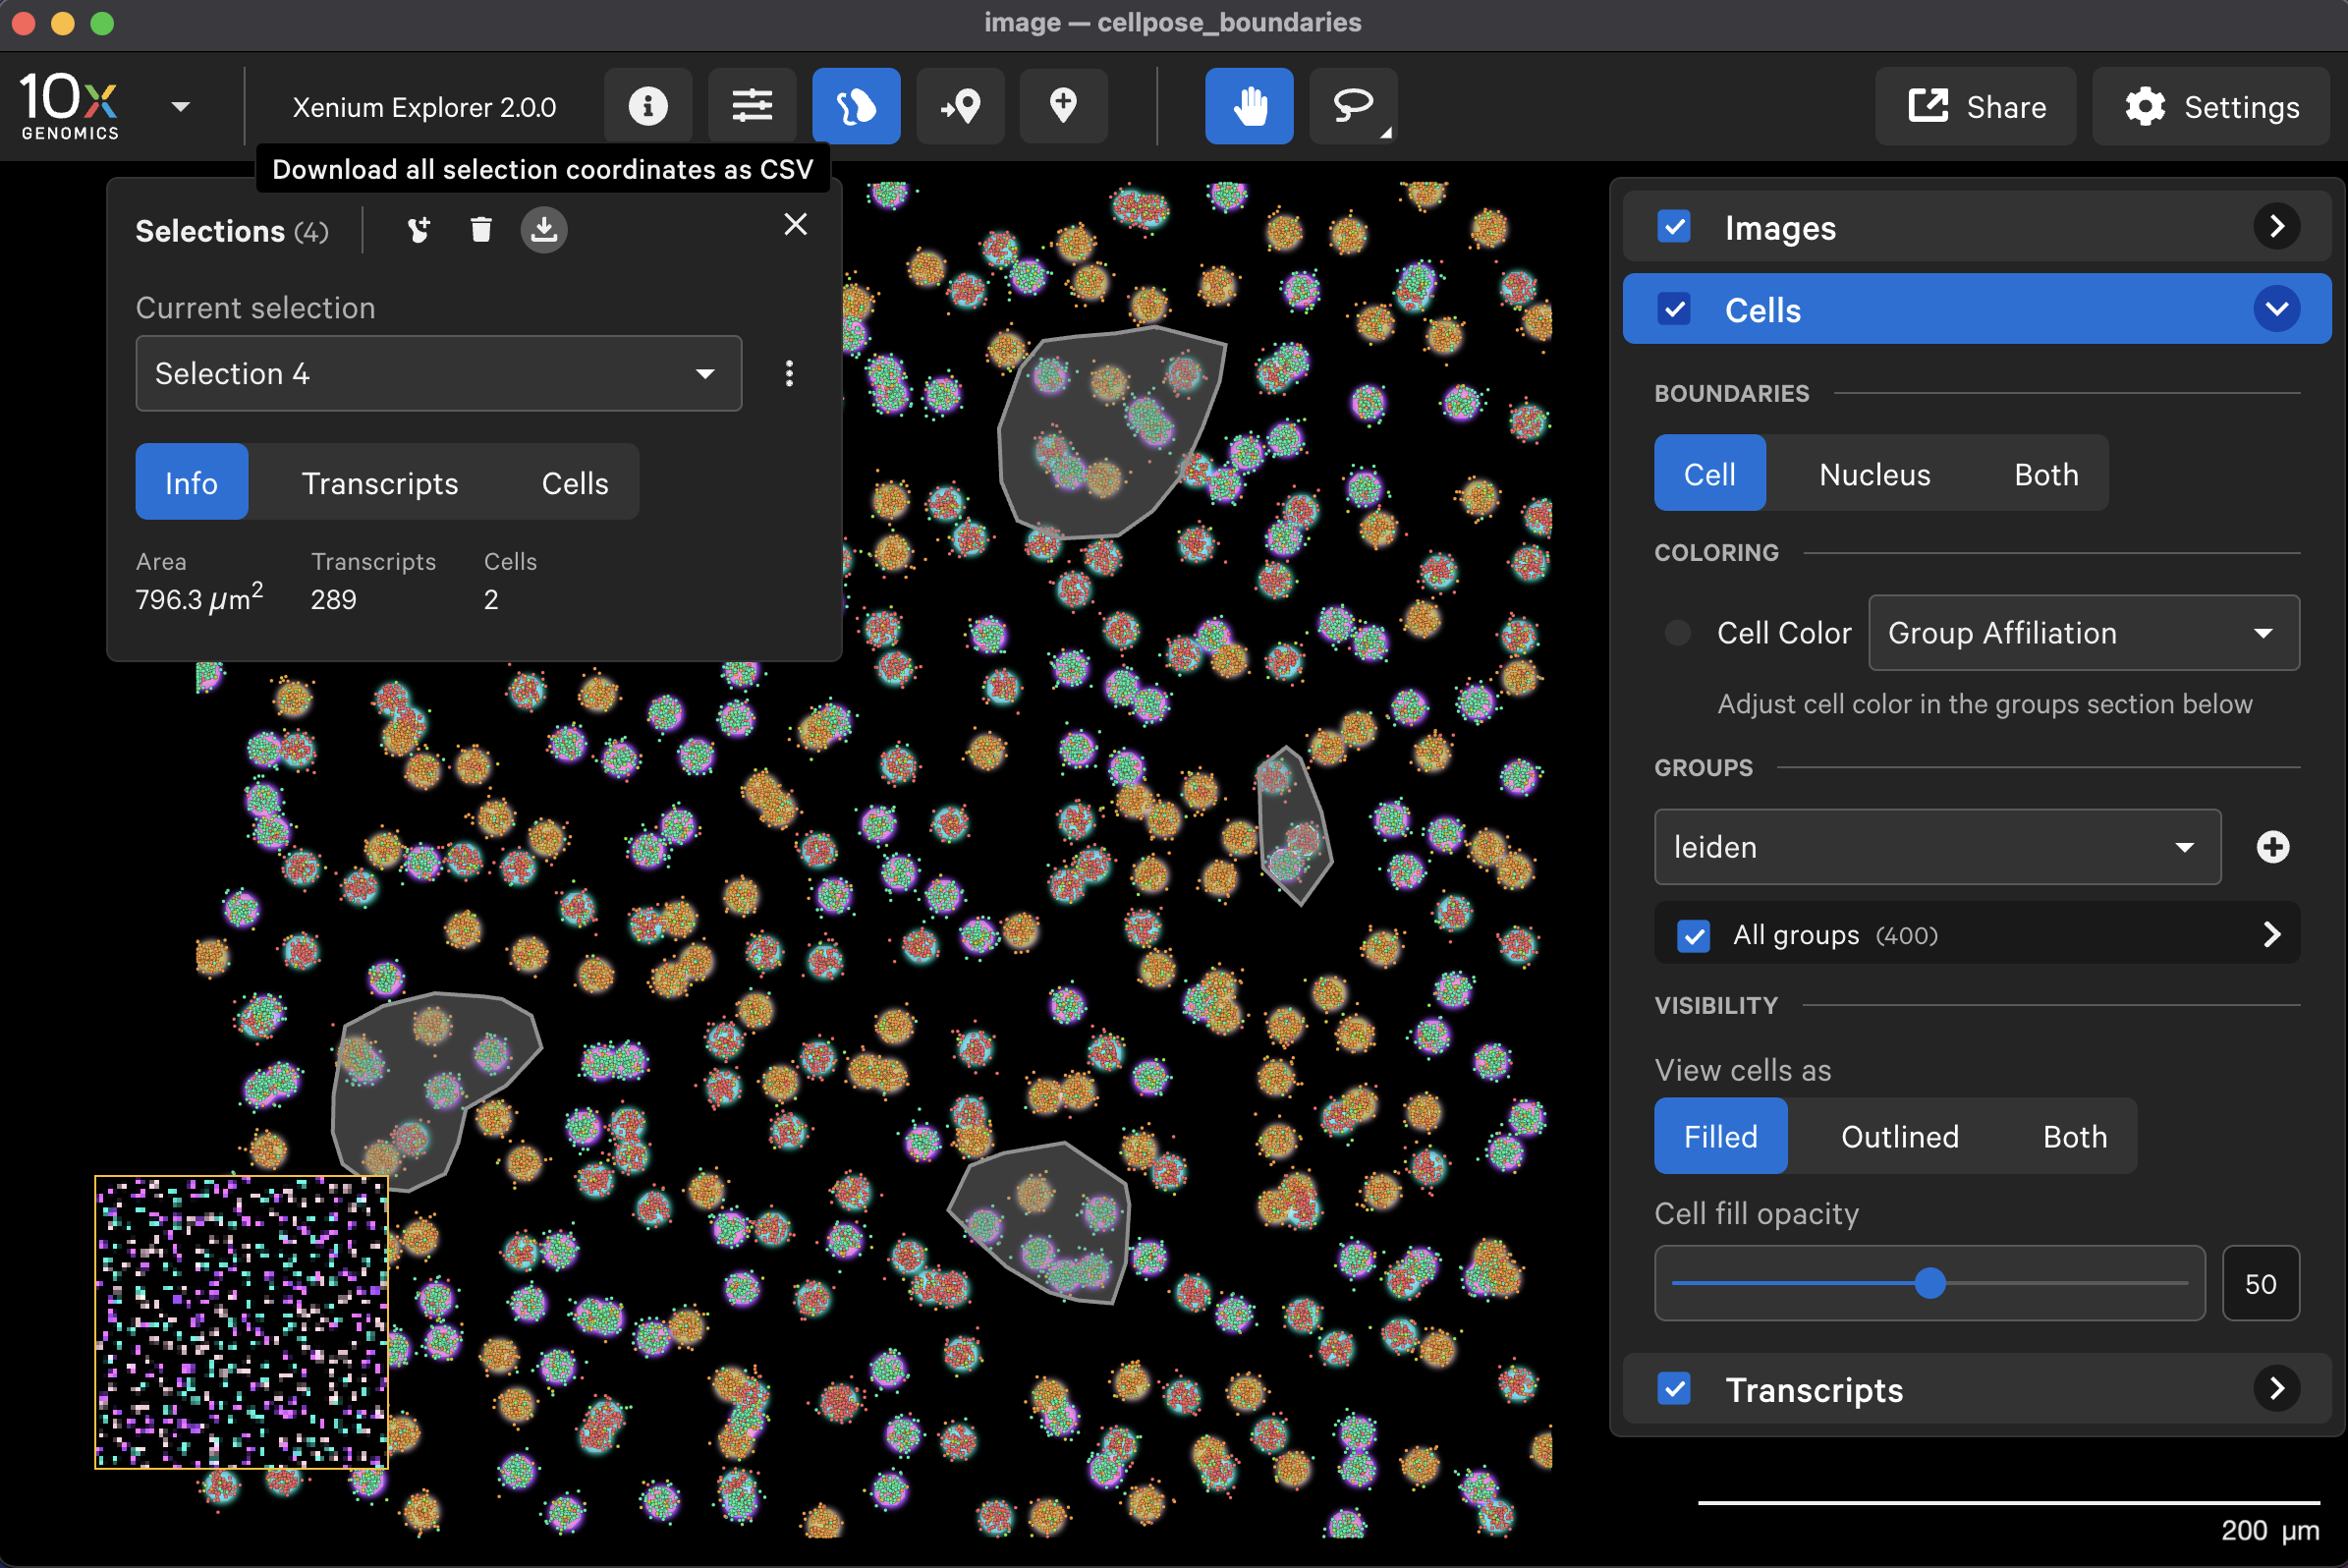
Task: Toggle the Transcripts layer checkbox
Action: [x=1674, y=1389]
